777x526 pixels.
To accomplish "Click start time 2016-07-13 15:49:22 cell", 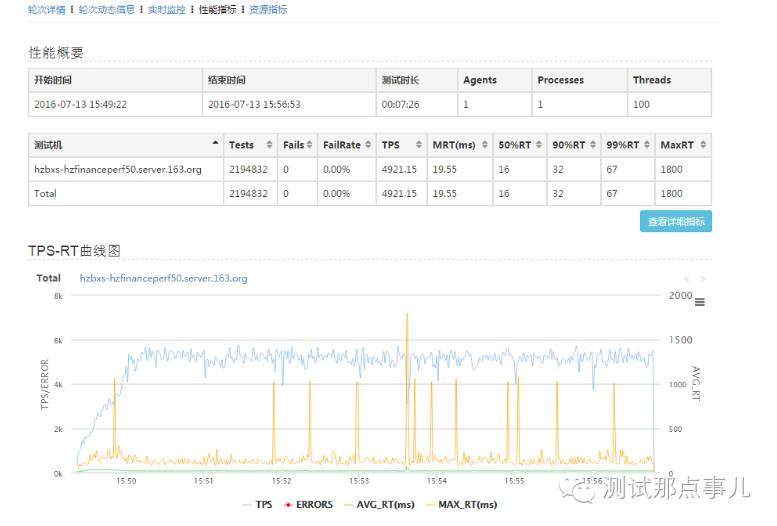I will tap(115, 104).
